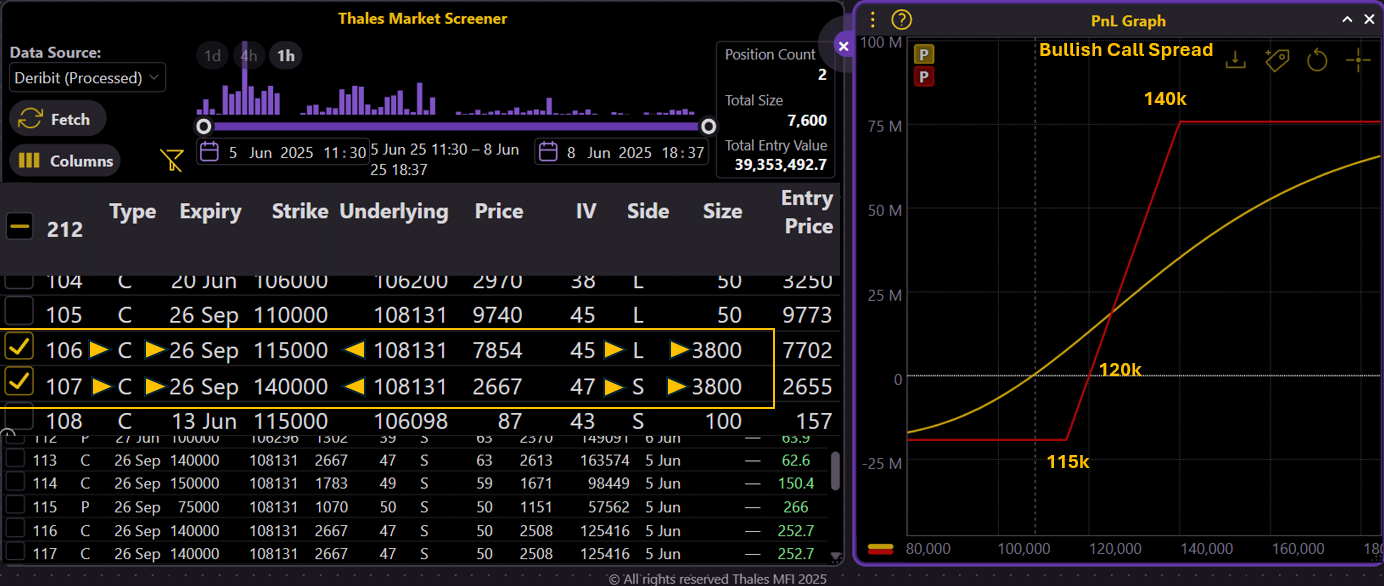Click the PnL Graph panel title

1128,20
